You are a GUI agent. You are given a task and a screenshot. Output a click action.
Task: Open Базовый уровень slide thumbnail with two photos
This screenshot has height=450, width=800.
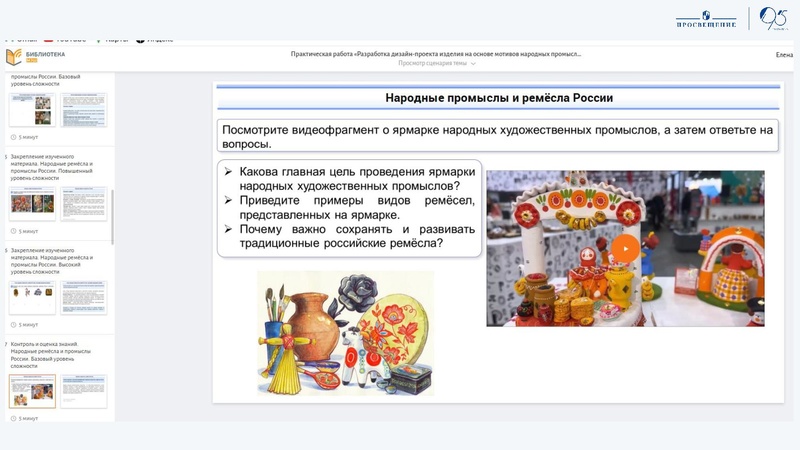pyautogui.click(x=32, y=110)
